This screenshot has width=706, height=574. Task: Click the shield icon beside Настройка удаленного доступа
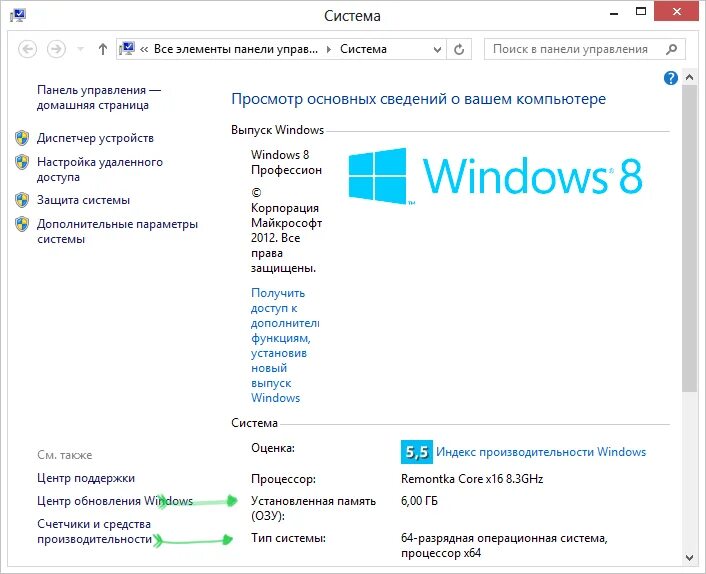click(x=22, y=162)
